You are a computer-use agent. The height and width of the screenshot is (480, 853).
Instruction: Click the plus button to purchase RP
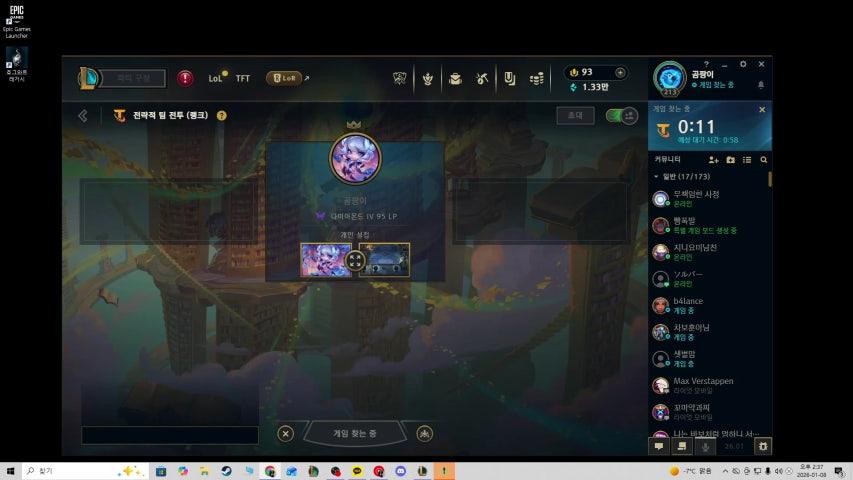(620, 72)
